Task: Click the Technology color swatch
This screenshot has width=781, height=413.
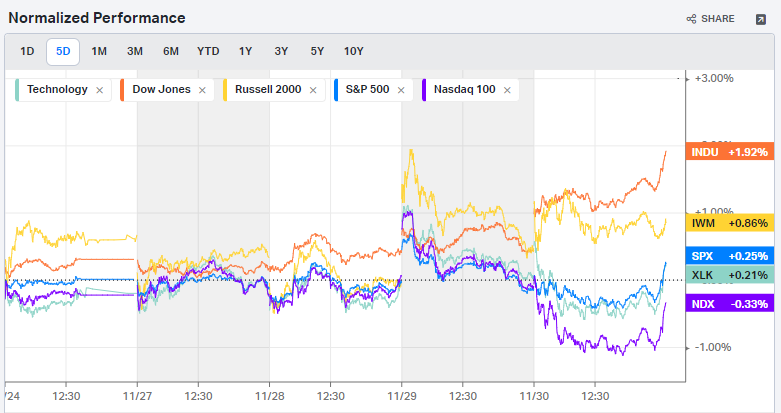Action: pyautogui.click(x=20, y=90)
